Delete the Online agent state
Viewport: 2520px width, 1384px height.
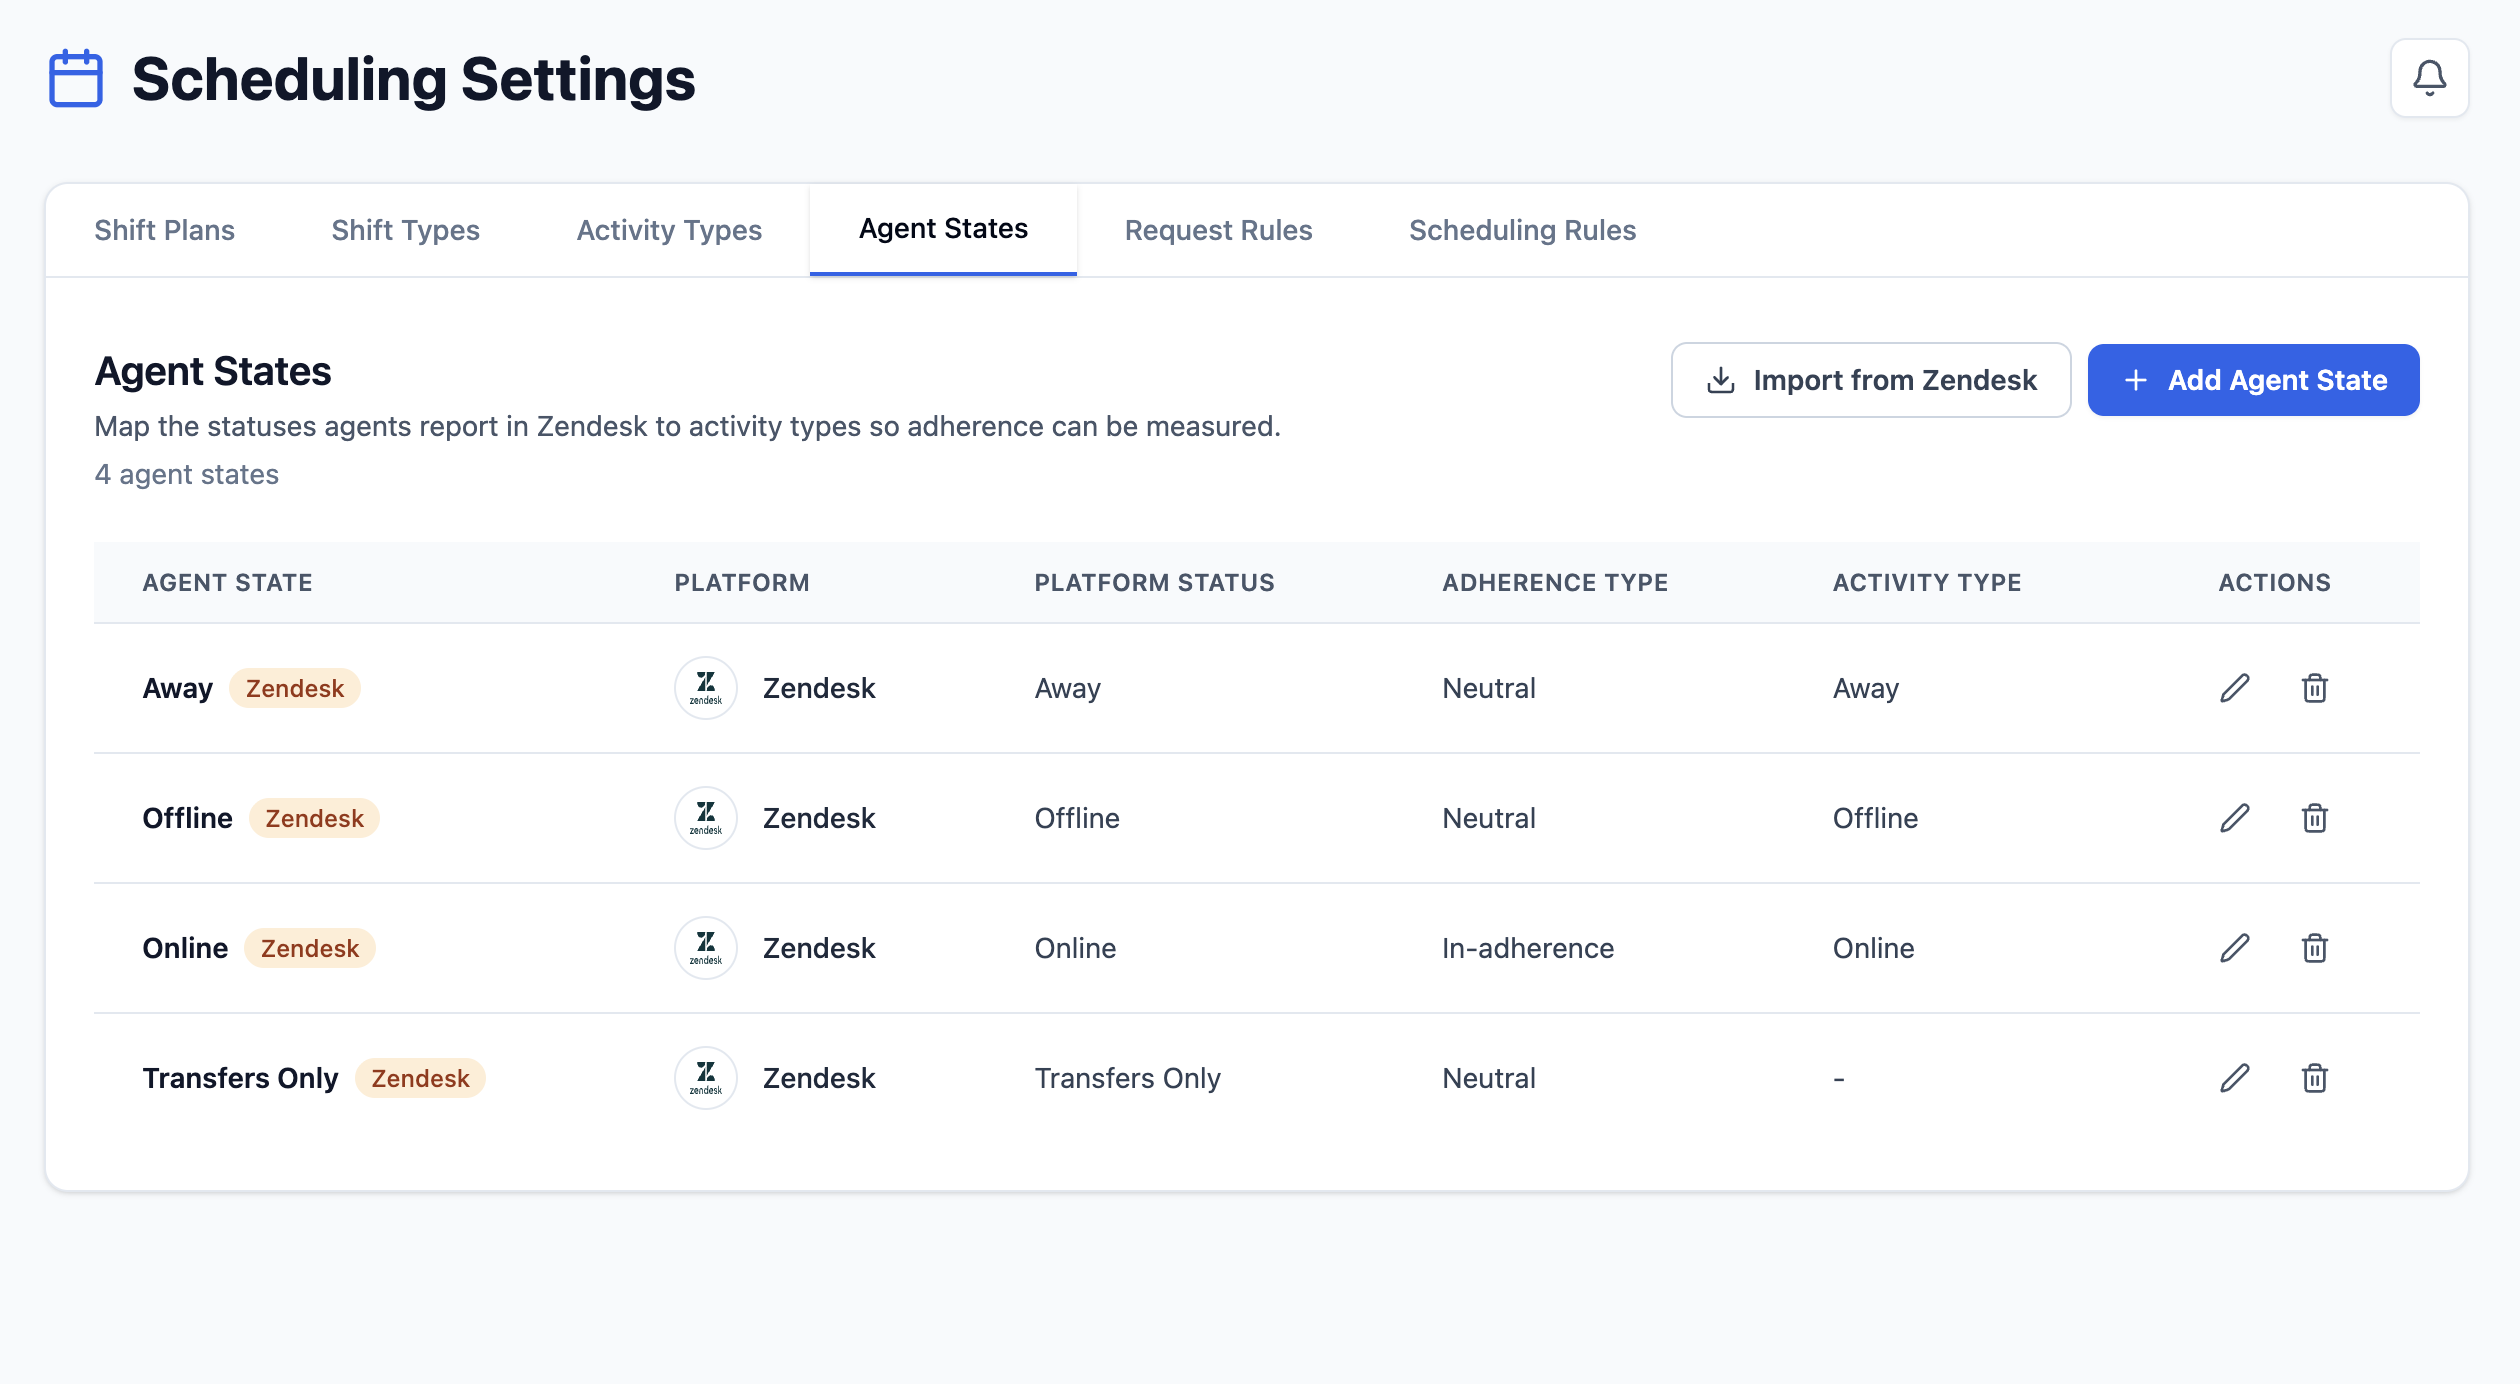pyautogui.click(x=2315, y=948)
